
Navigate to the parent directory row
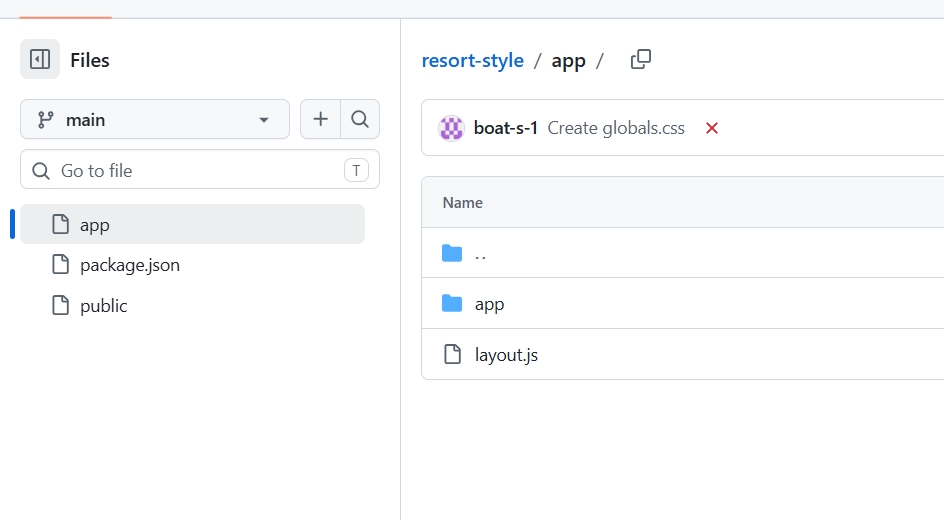tap(683, 253)
